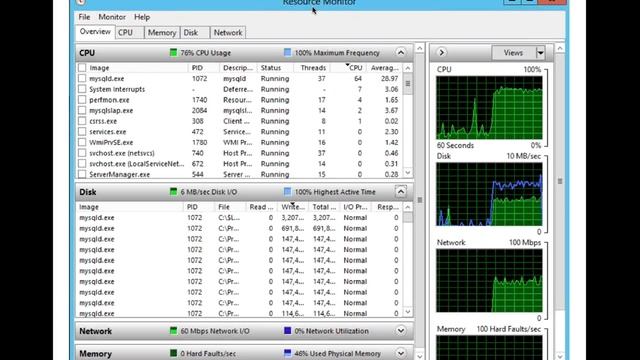Click the Network activity graph

pyautogui.click(x=489, y=281)
